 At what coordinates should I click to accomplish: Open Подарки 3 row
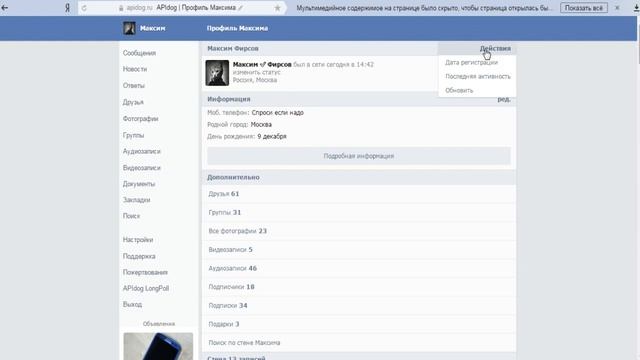[x=359, y=324]
